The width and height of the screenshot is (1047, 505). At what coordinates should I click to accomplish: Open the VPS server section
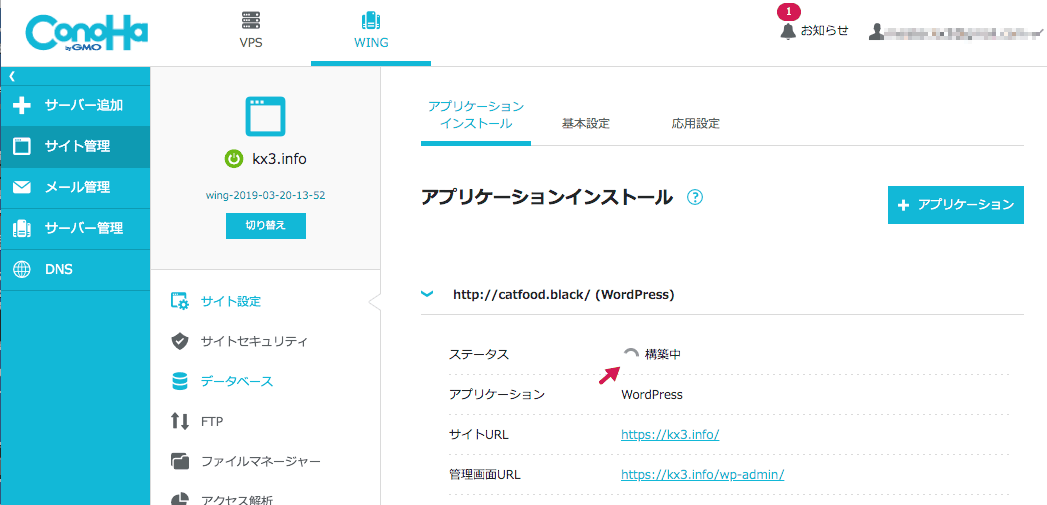point(250,31)
